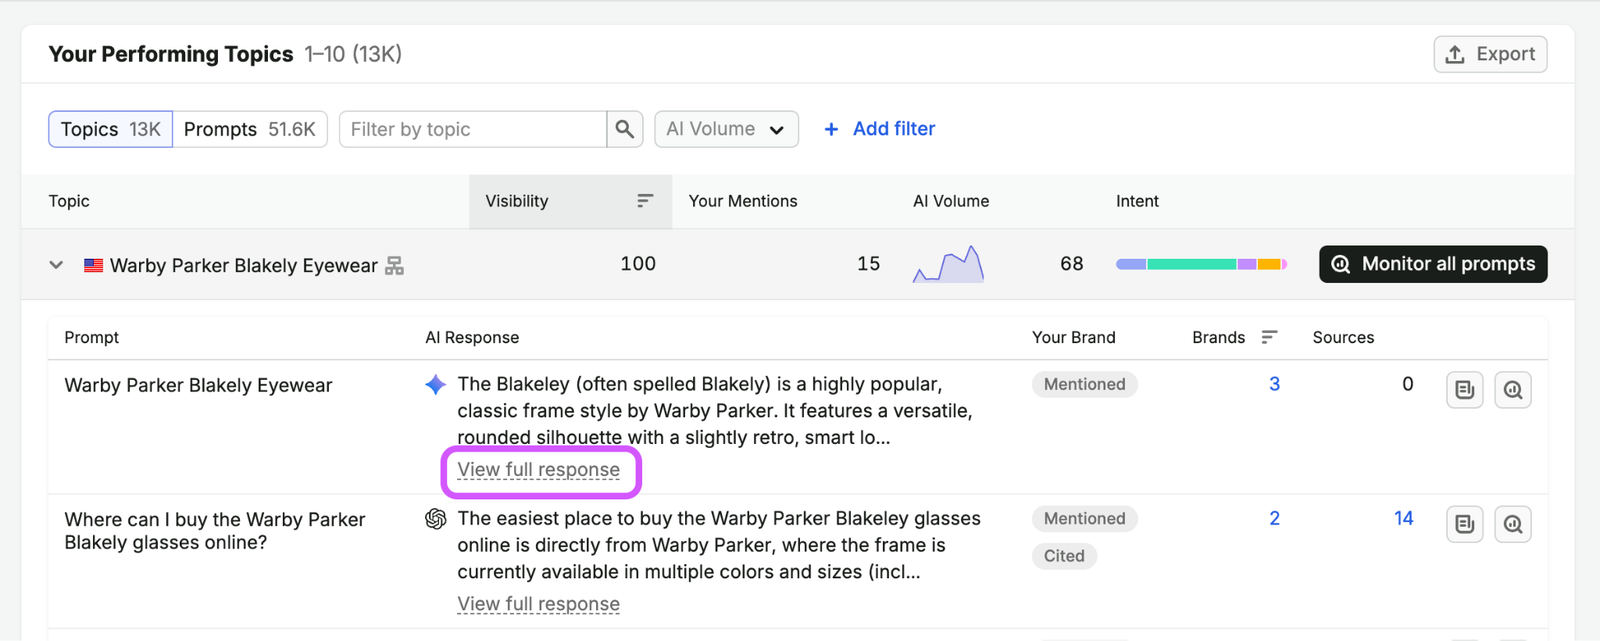The width and height of the screenshot is (1600, 641).
Task: Click the Brands column sort icon
Action: (1269, 337)
